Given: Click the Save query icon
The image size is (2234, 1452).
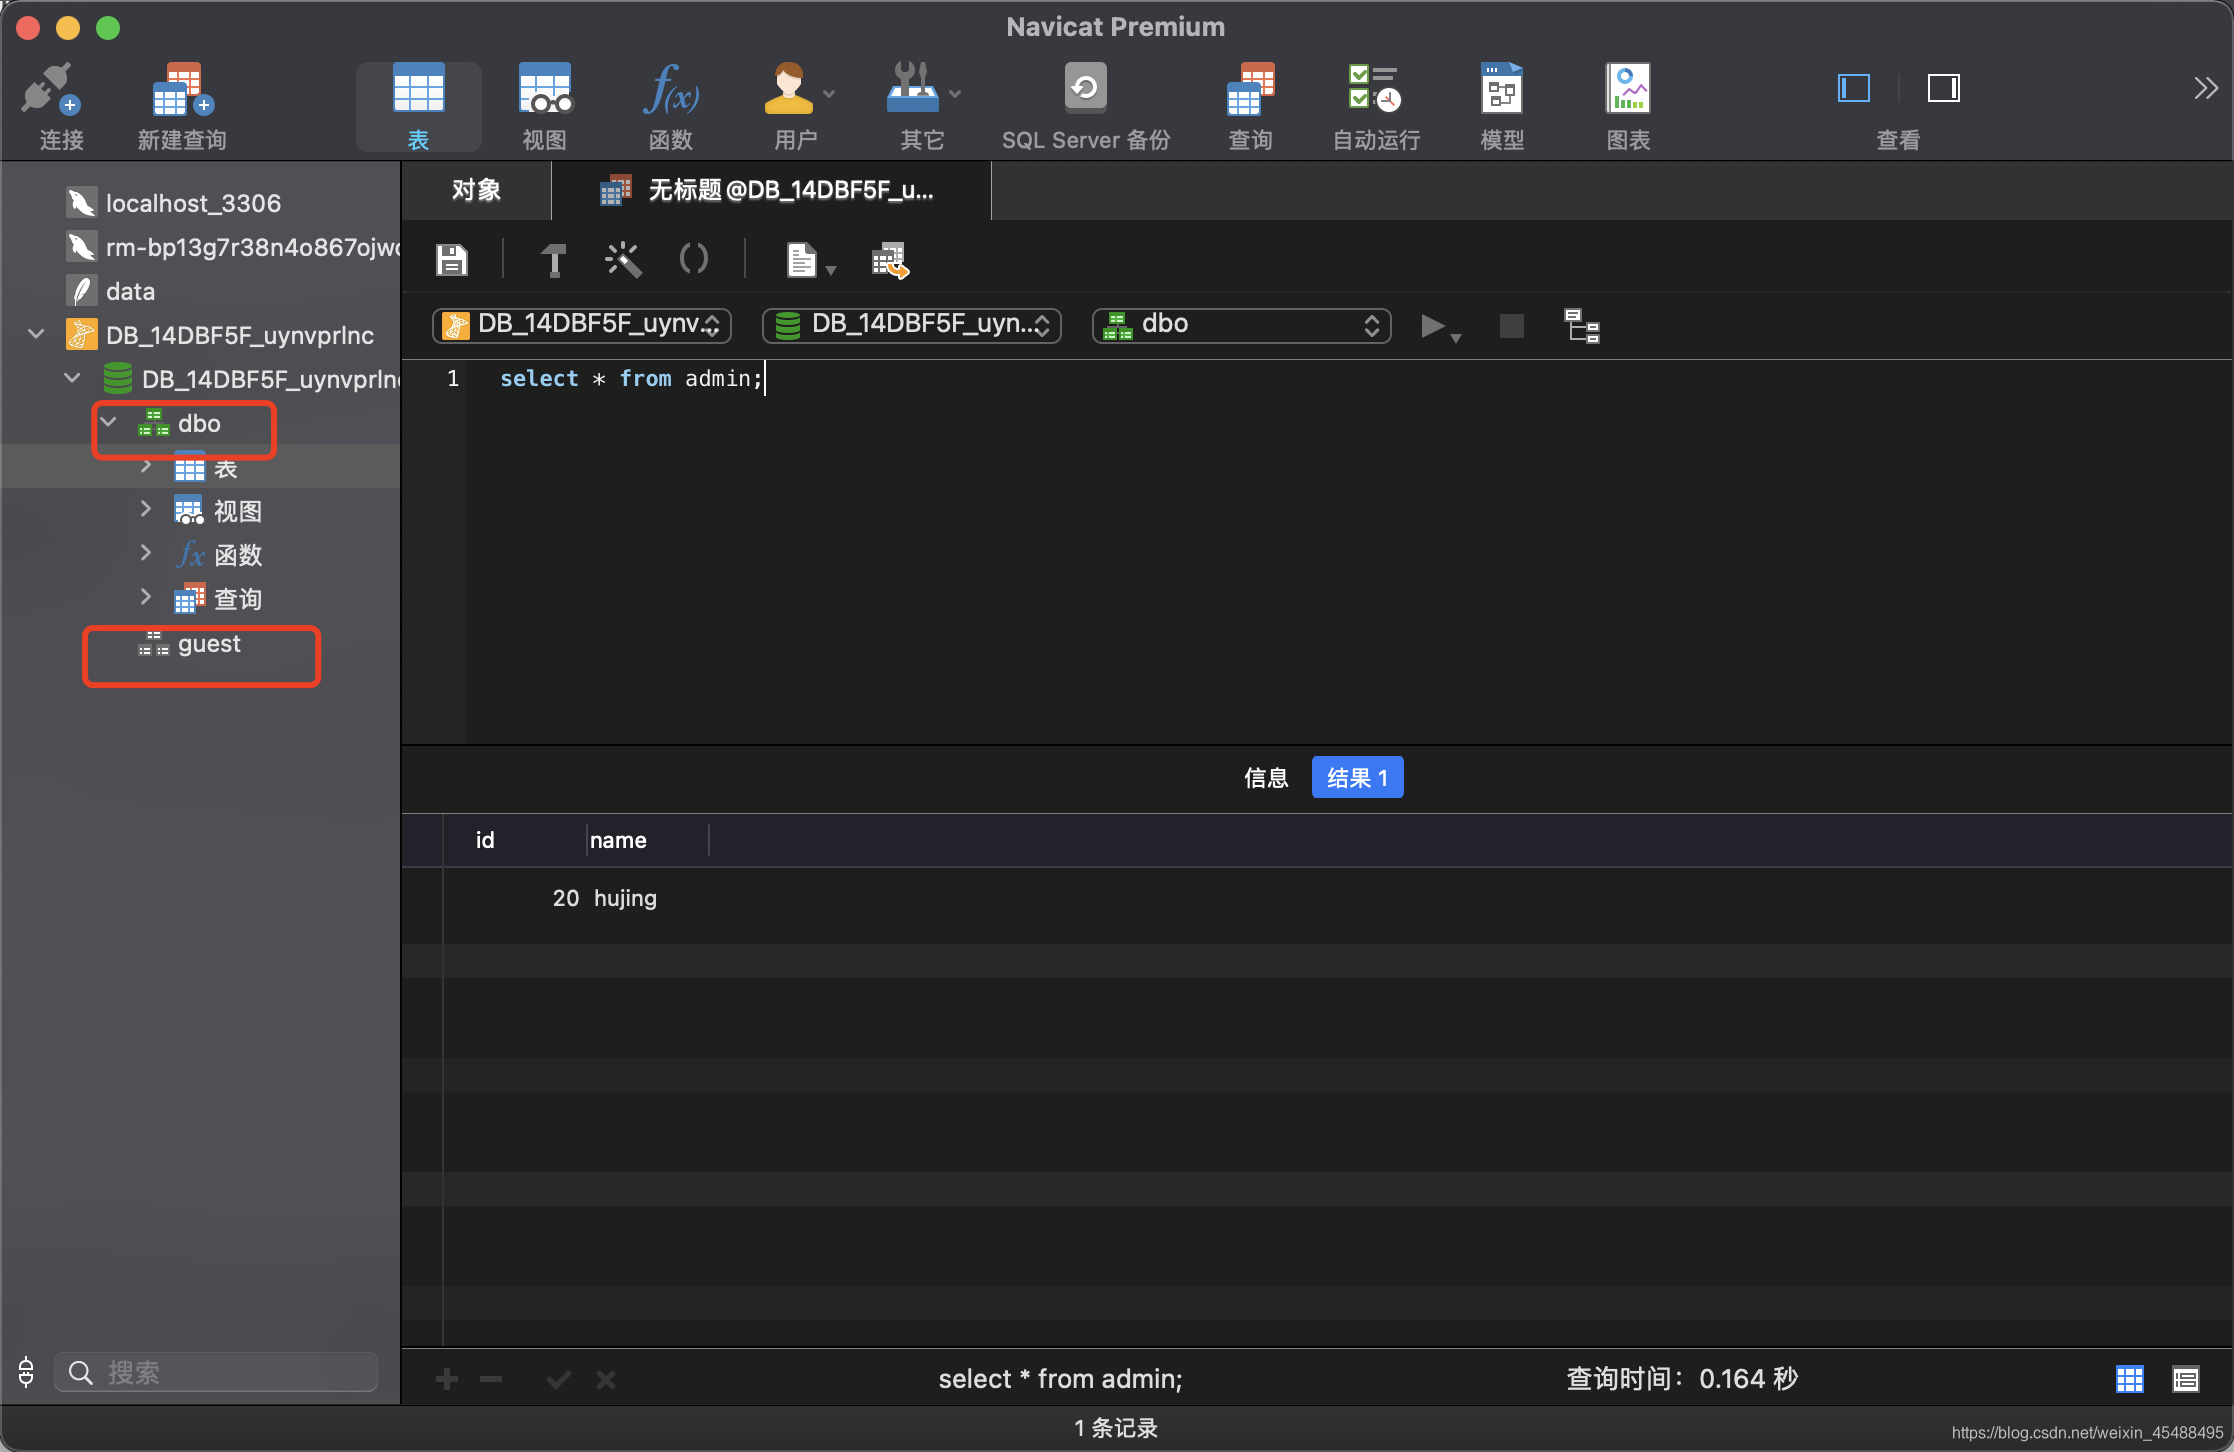Looking at the screenshot, I should 452,260.
